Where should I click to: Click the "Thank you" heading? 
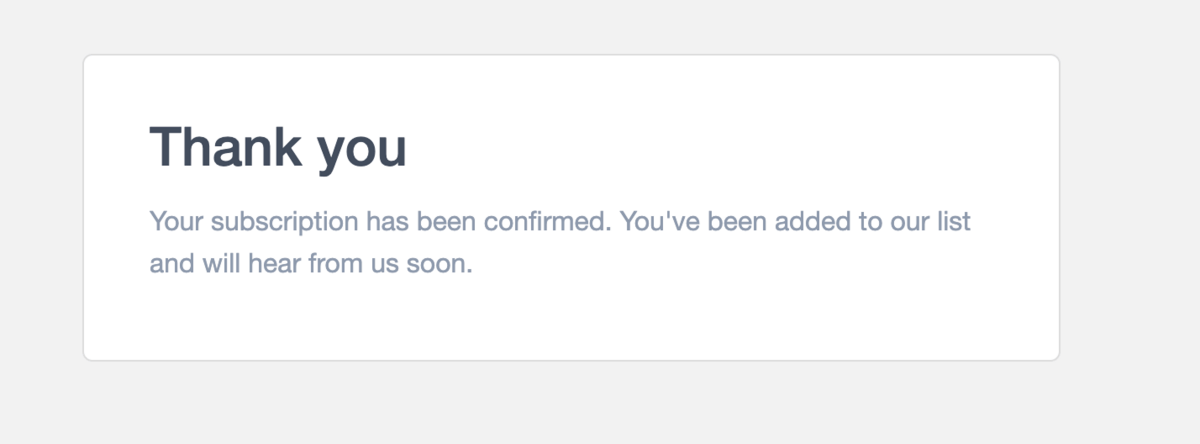278,148
